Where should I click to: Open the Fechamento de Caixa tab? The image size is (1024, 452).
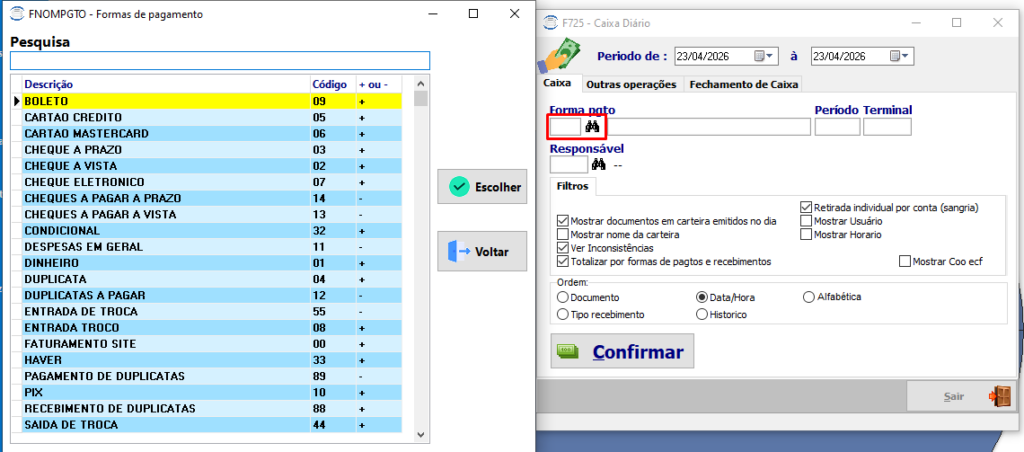click(x=744, y=84)
